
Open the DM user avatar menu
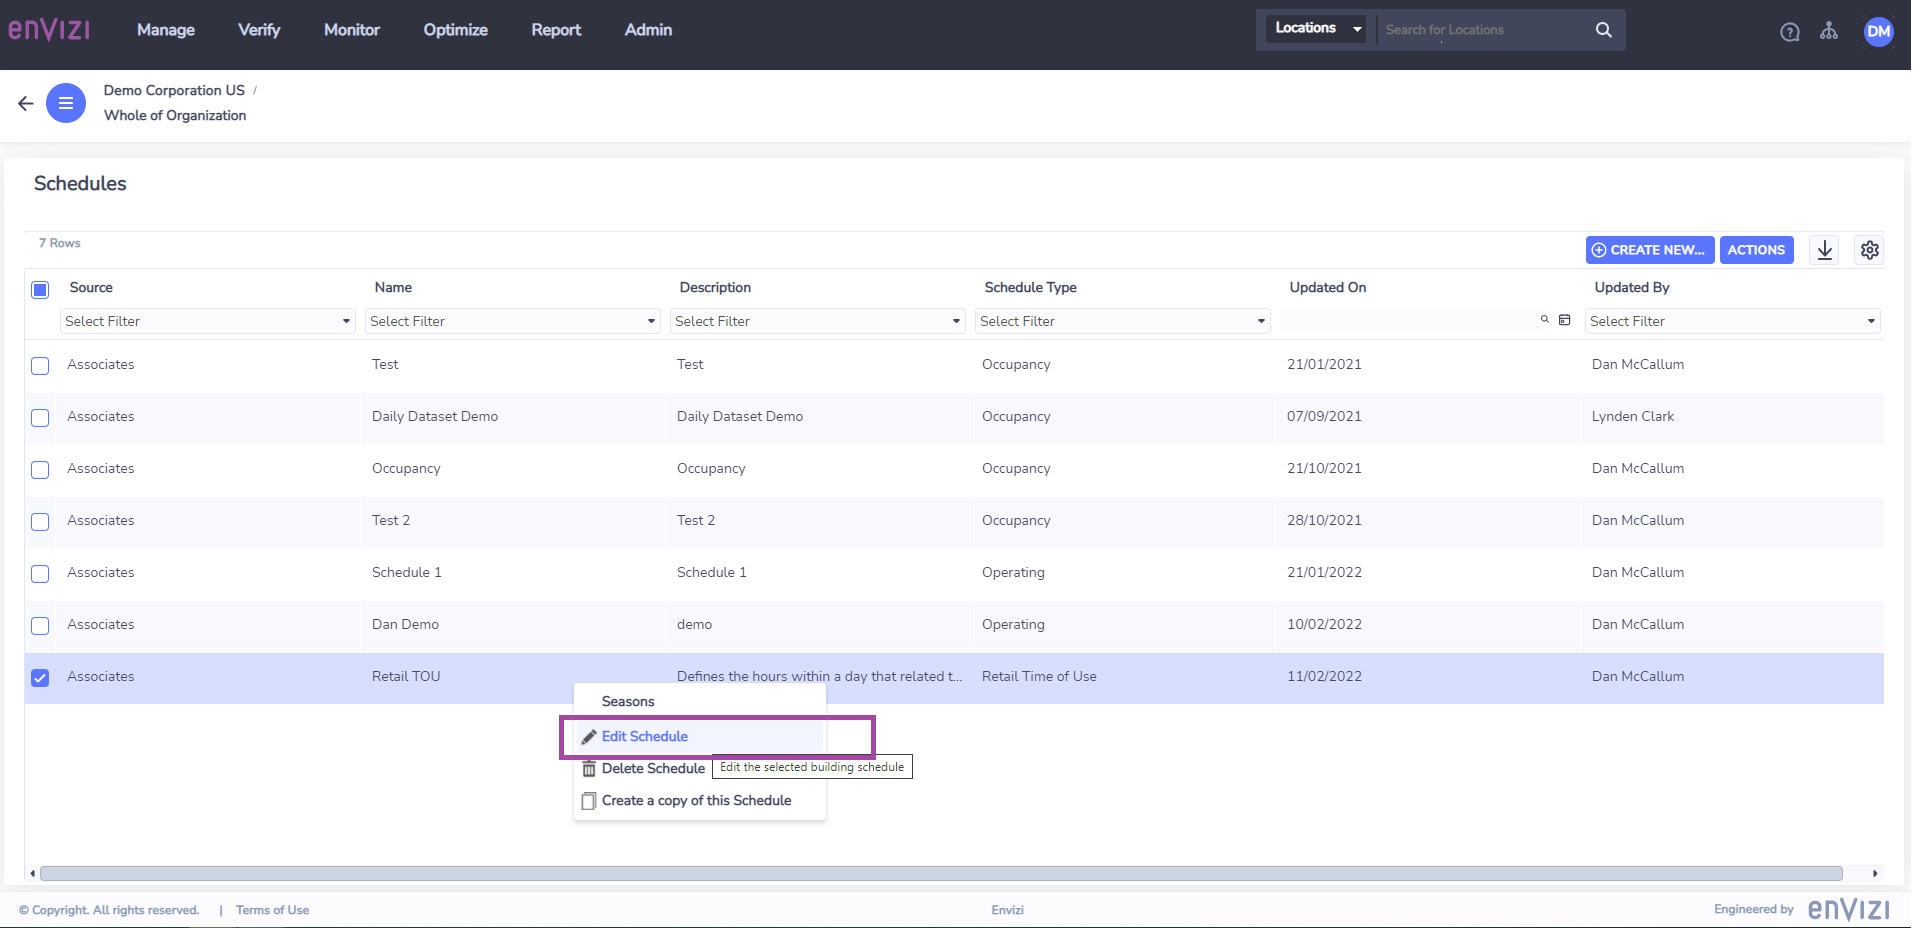coord(1879,31)
